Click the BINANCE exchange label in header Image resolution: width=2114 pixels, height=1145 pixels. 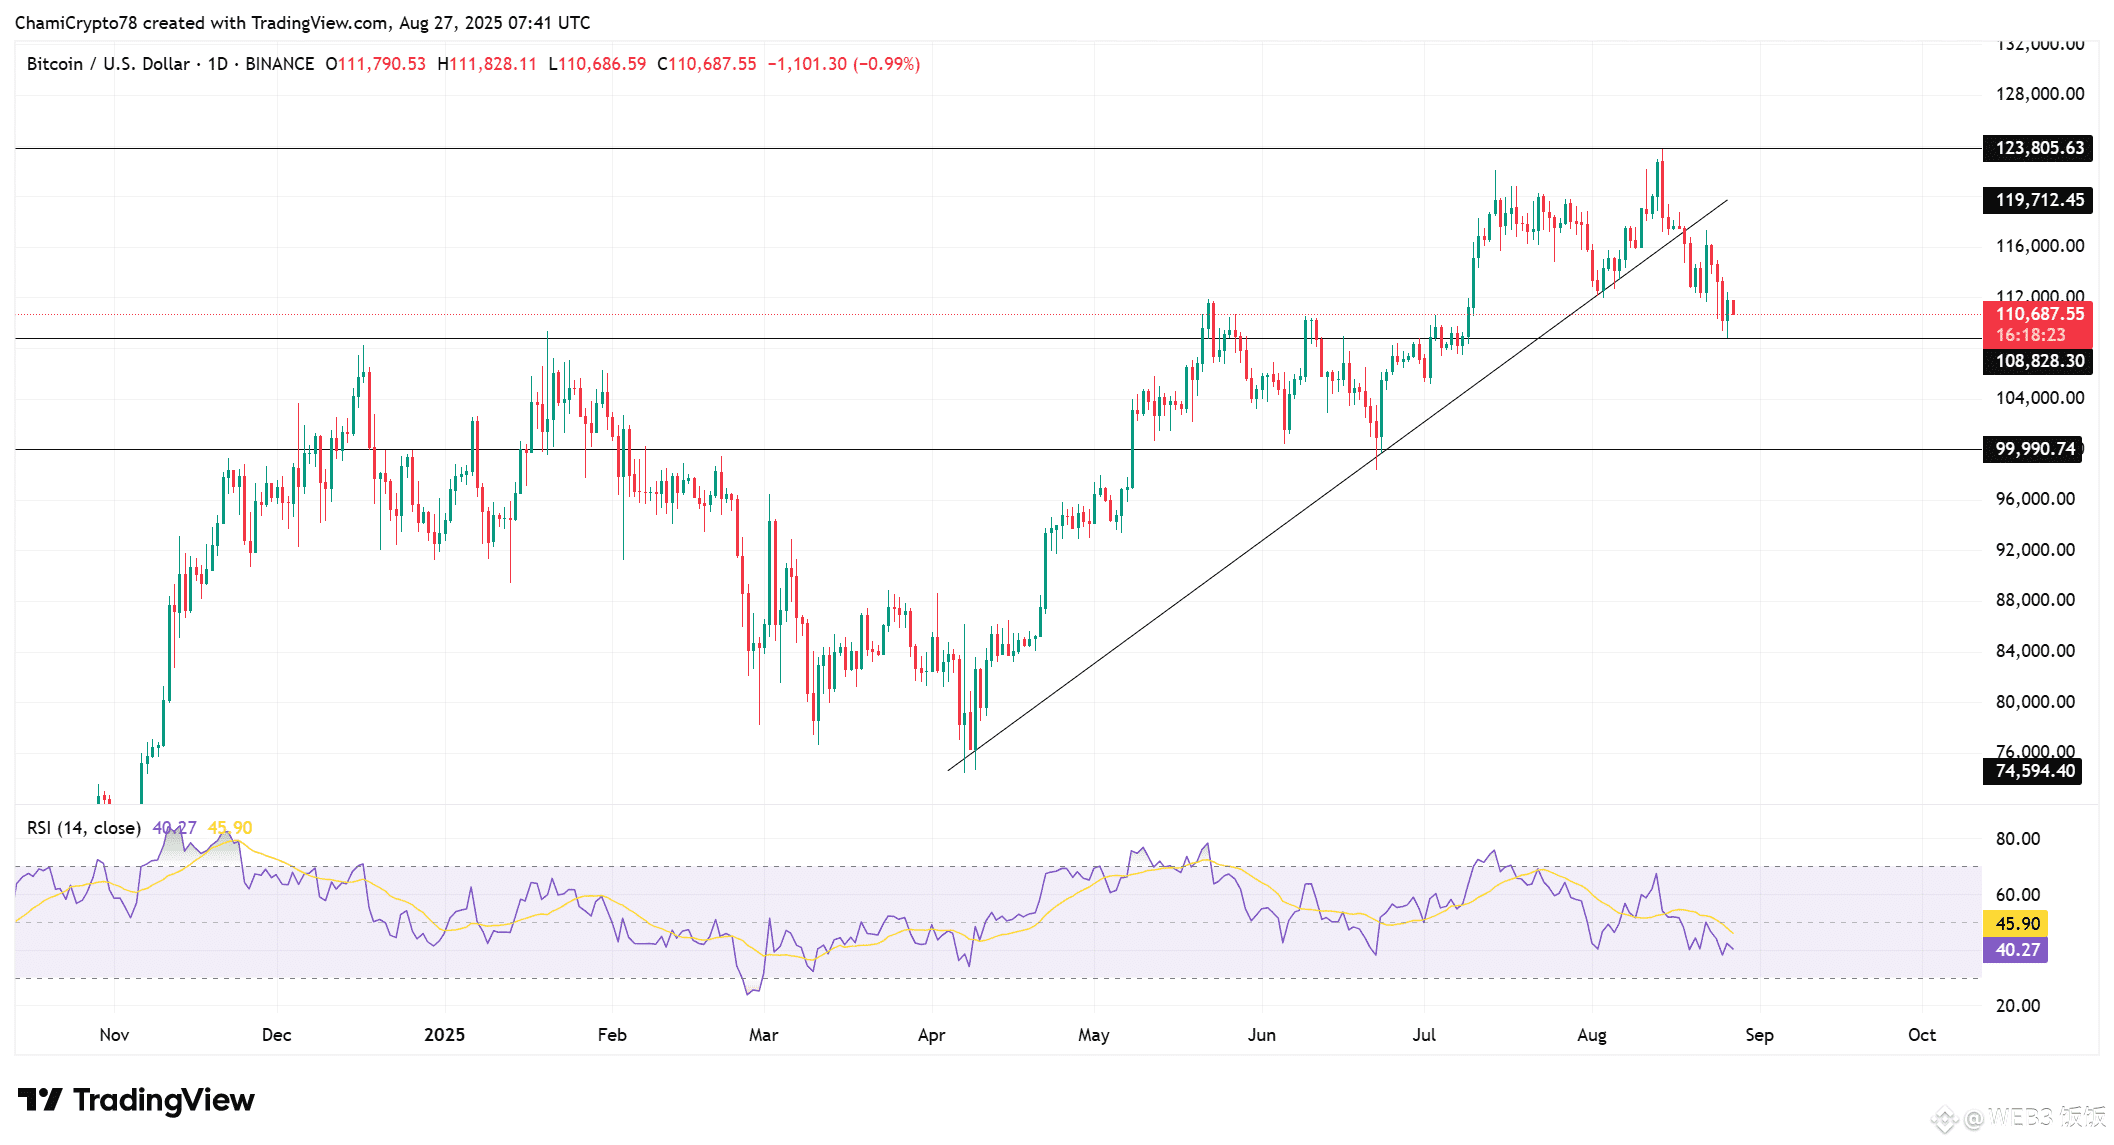pos(279,64)
